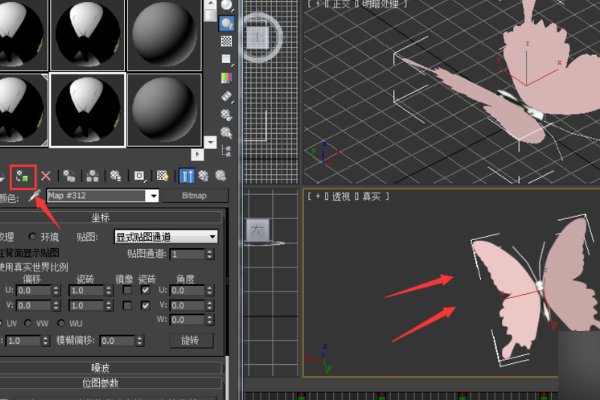This screenshot has width=600, height=400.
Task: Uncheck the U 瓷砖 checkbox
Action: pos(145,290)
